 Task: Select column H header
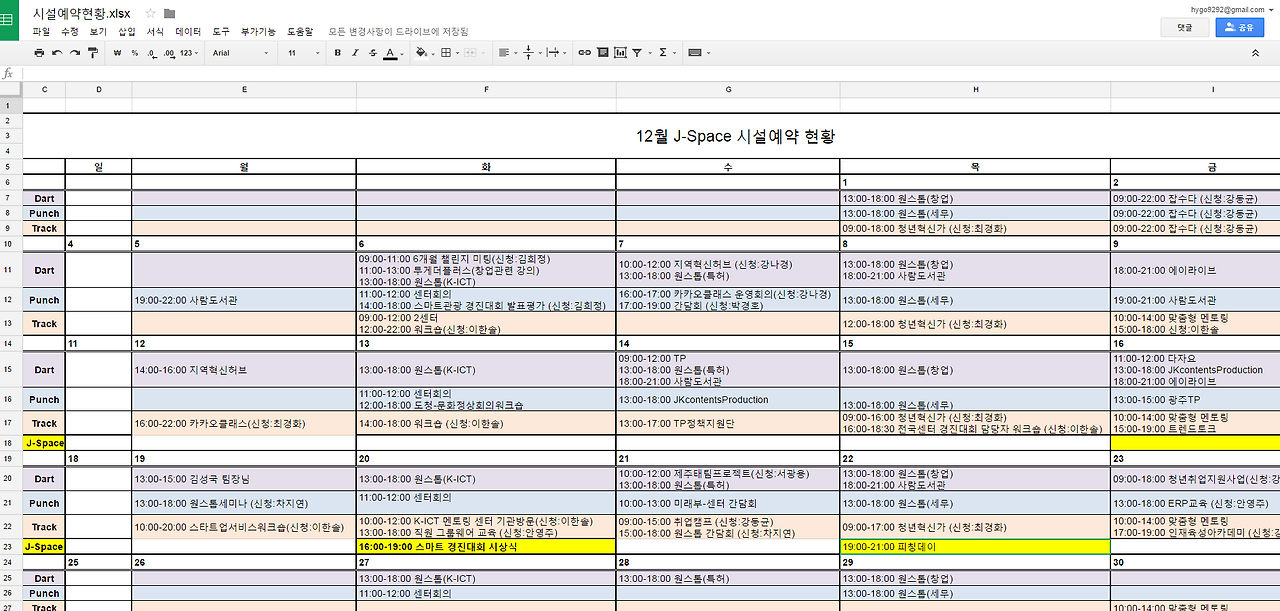[x=975, y=90]
